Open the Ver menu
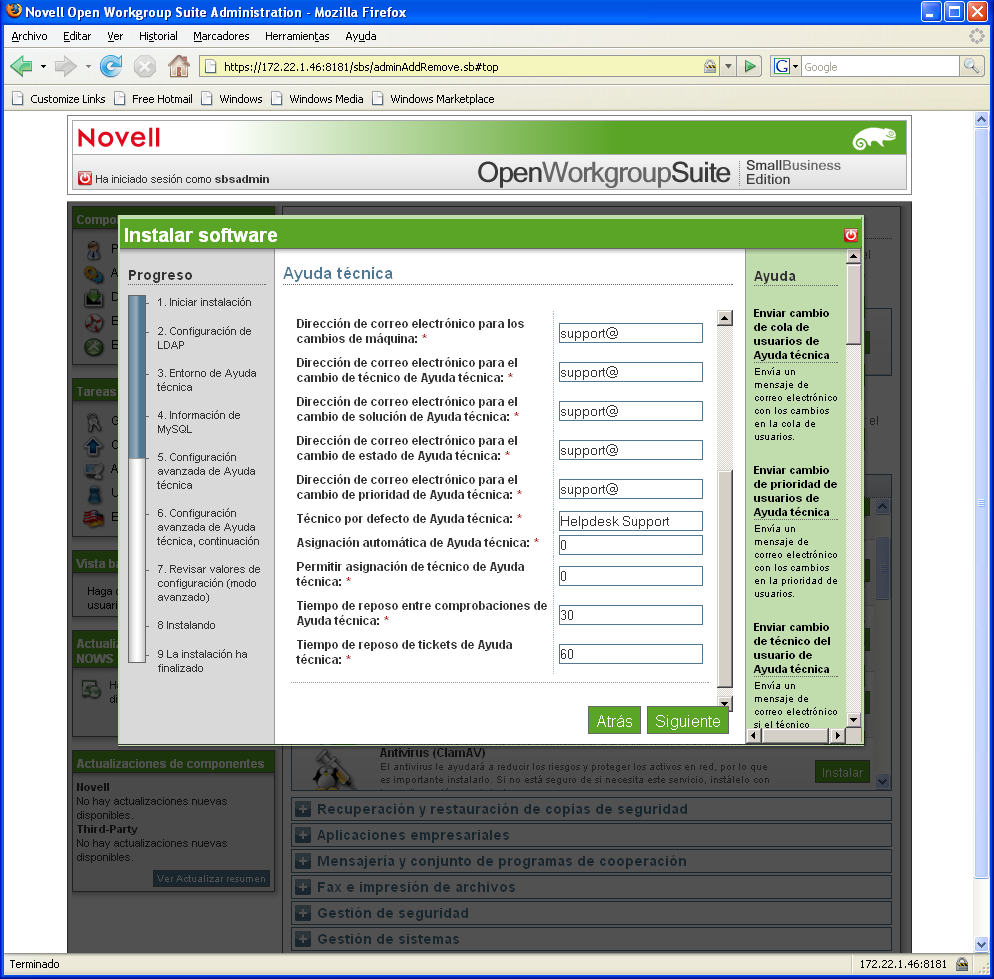 [115, 36]
